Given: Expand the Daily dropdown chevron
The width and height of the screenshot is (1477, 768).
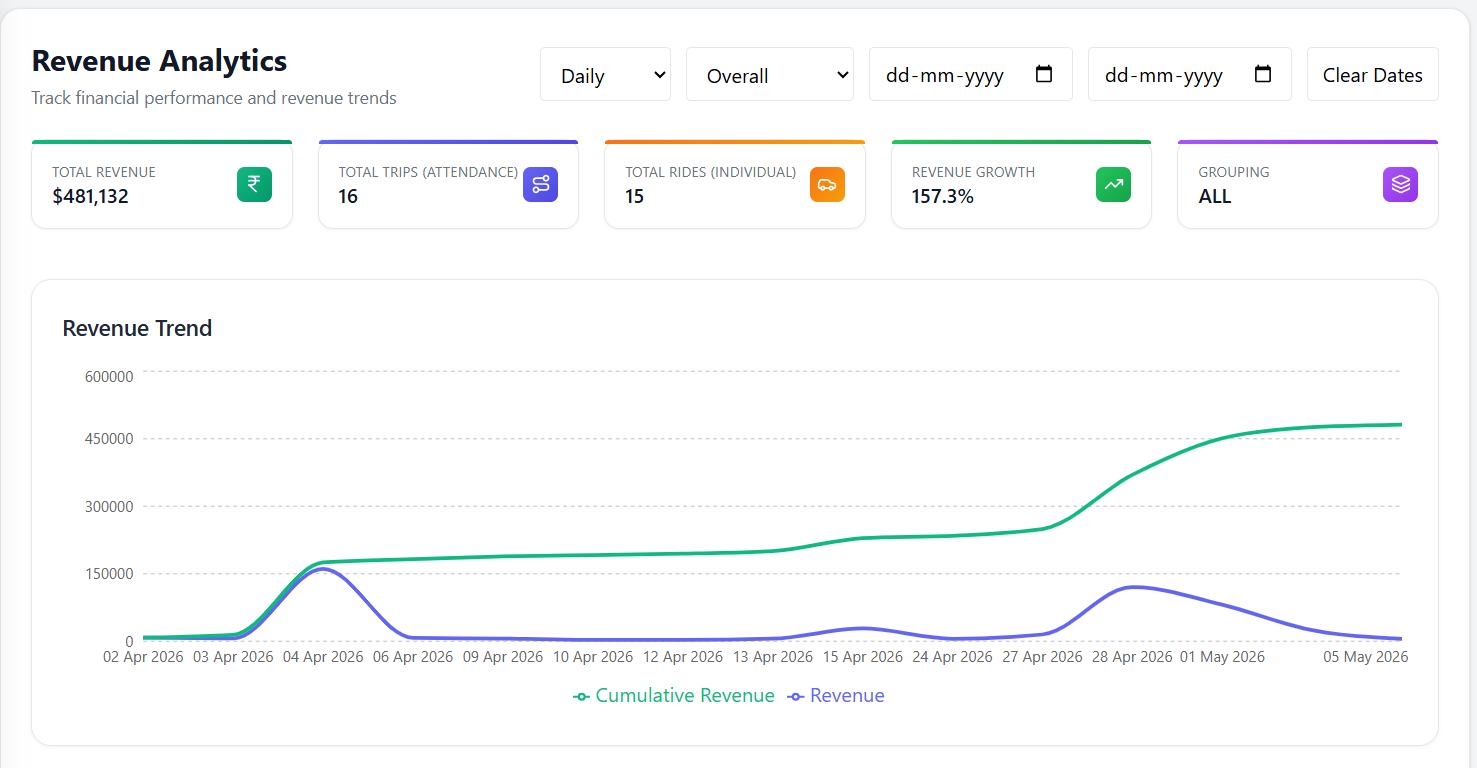Looking at the screenshot, I should click(660, 74).
